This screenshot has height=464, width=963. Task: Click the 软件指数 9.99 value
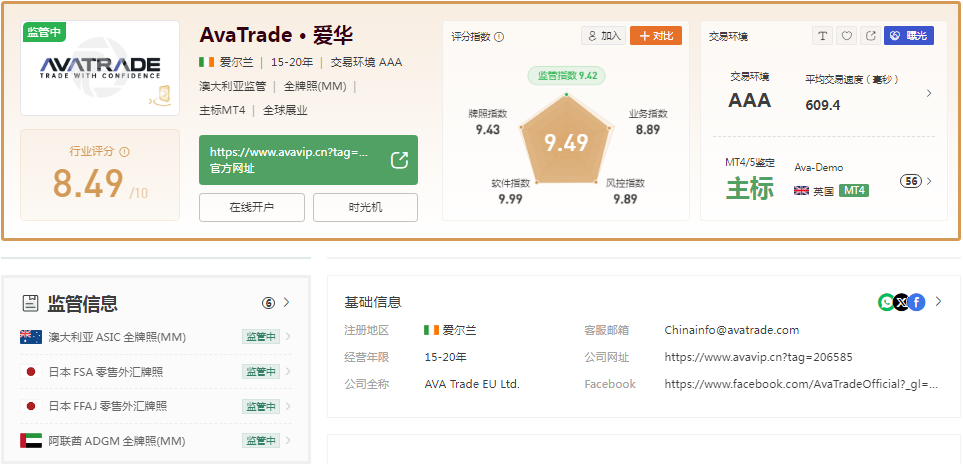511,199
